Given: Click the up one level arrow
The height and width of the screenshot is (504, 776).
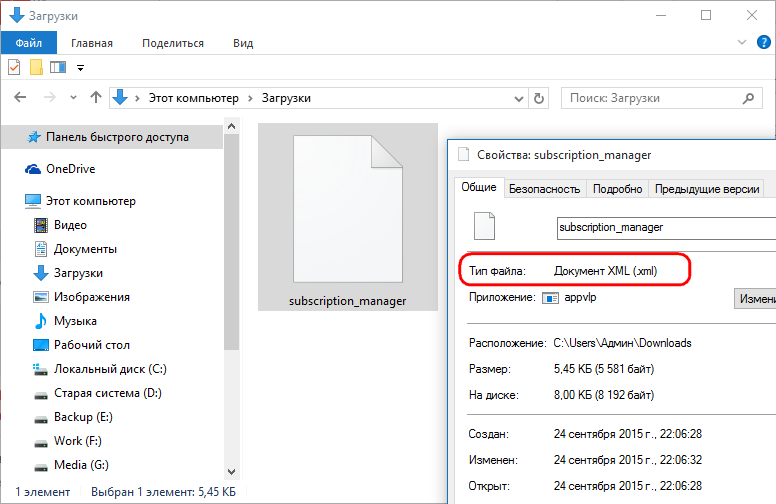Looking at the screenshot, I should coord(95,98).
